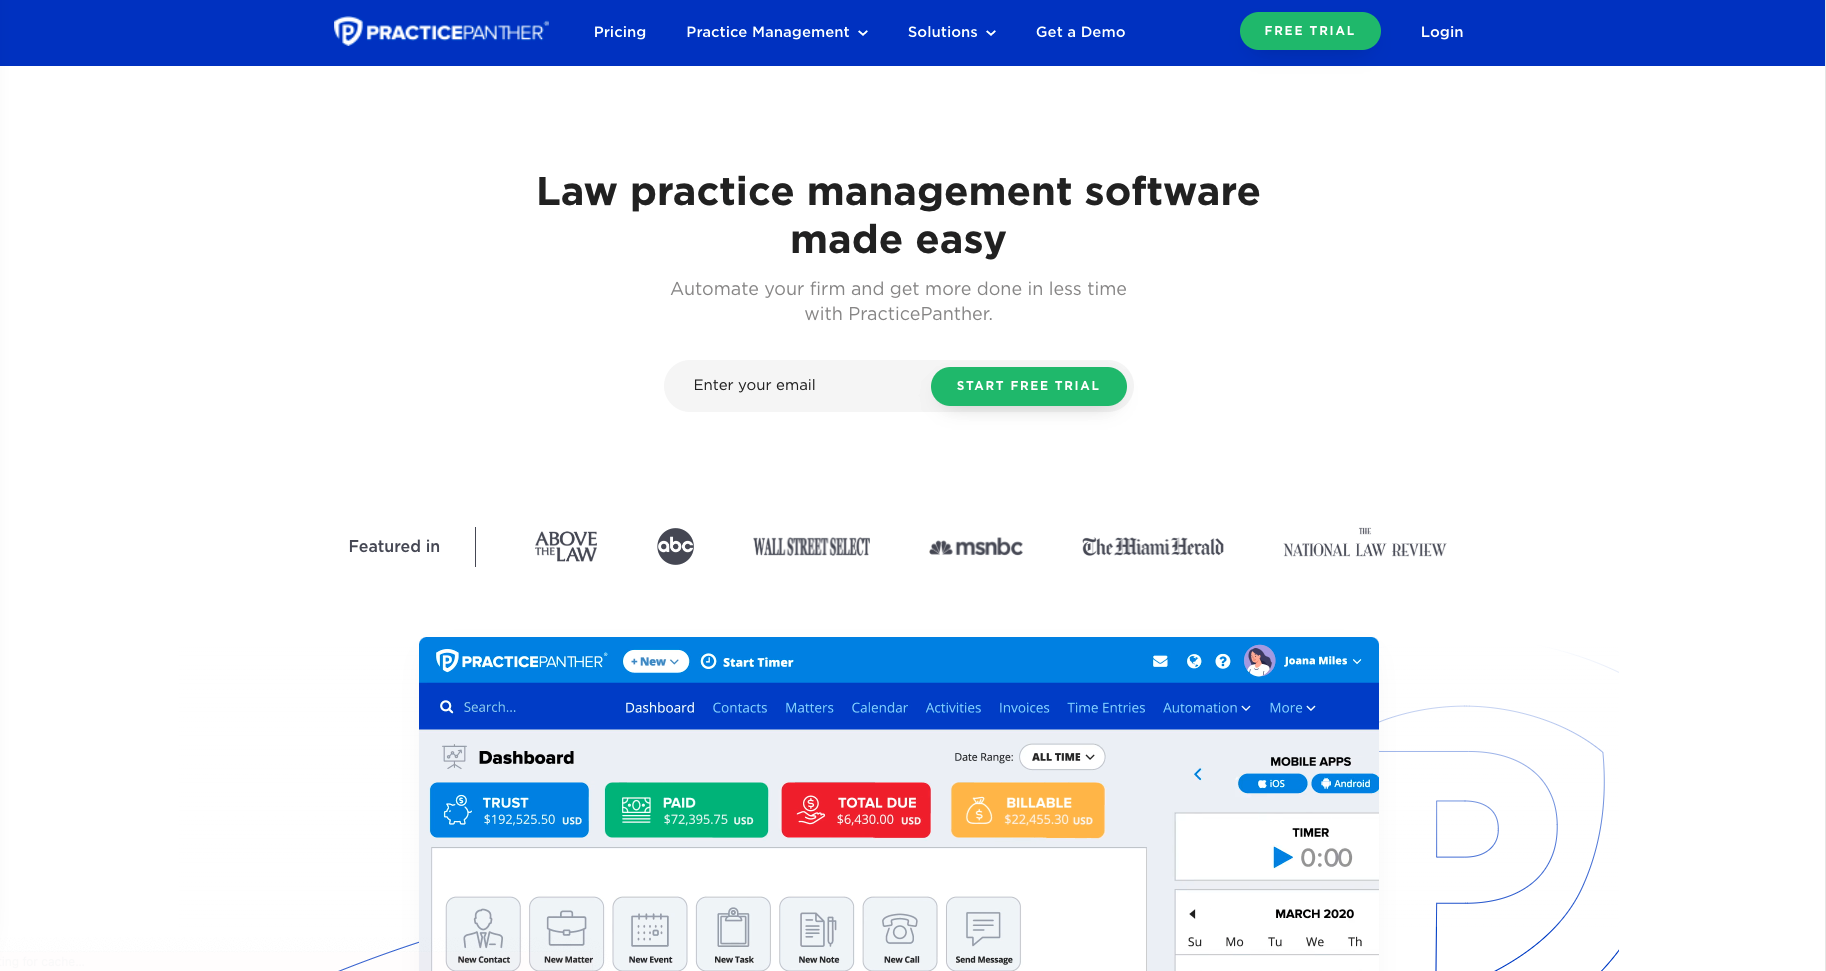Viewport: 1826px width, 971px height.
Task: Click the abc network logo
Action: click(675, 546)
